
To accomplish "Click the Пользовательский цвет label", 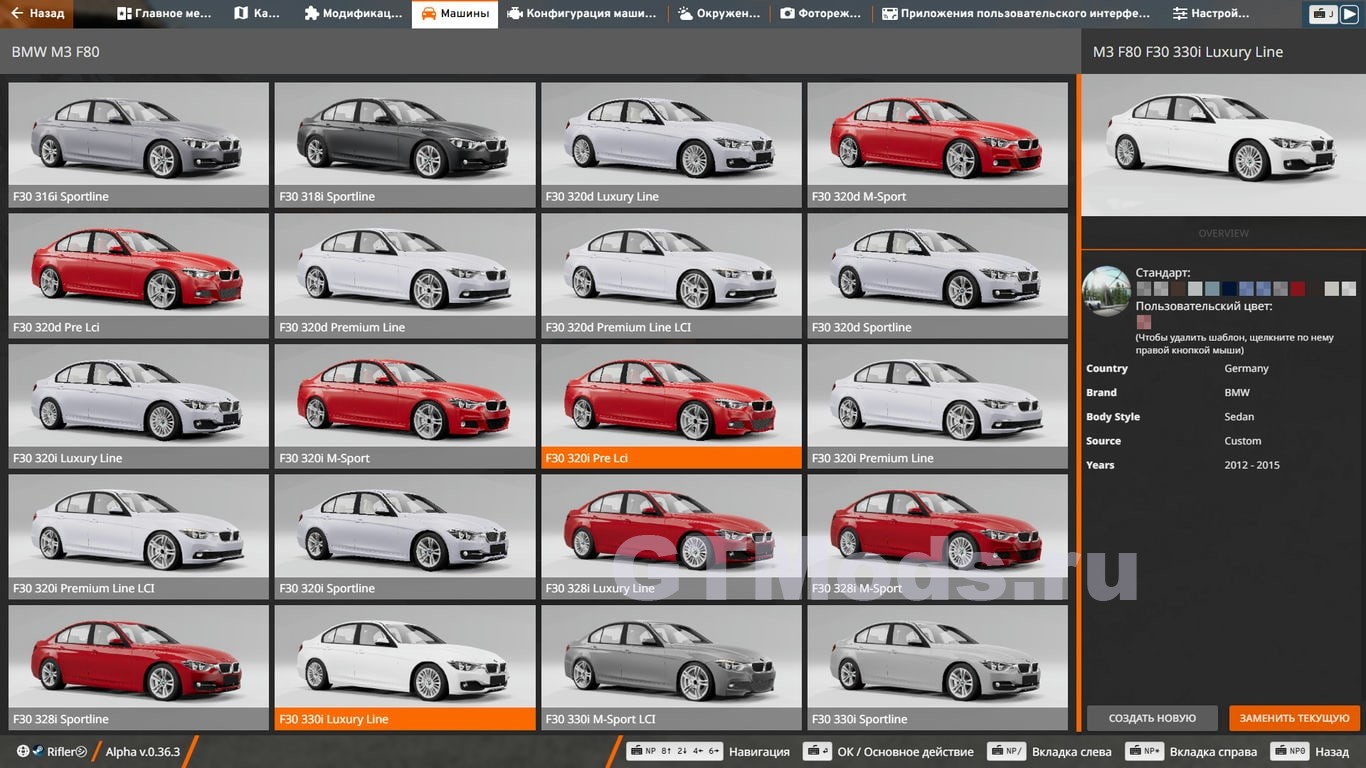I will (1204, 306).
